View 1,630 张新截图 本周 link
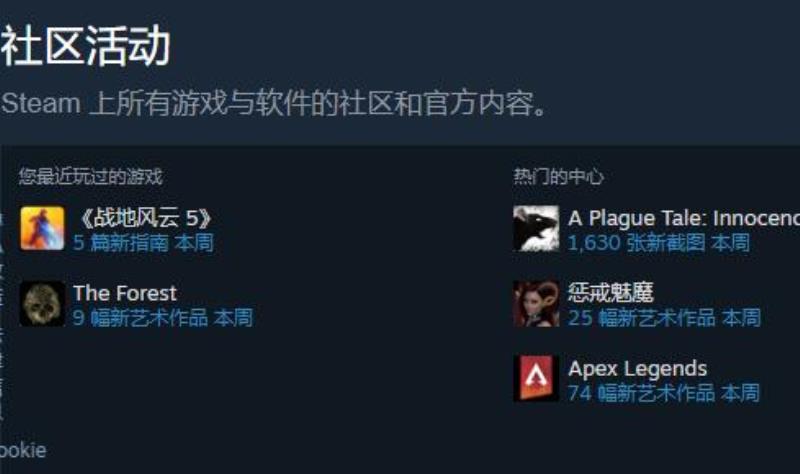 click(x=659, y=243)
